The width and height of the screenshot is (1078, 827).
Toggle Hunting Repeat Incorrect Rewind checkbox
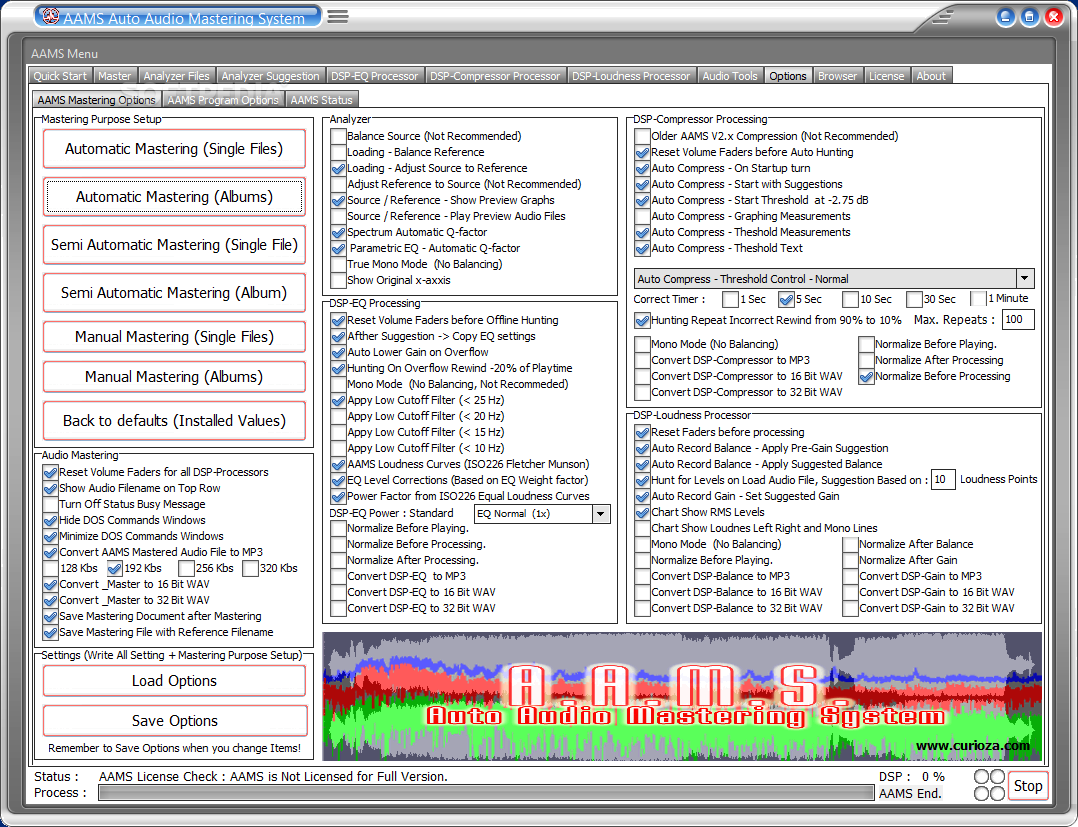pyautogui.click(x=642, y=320)
